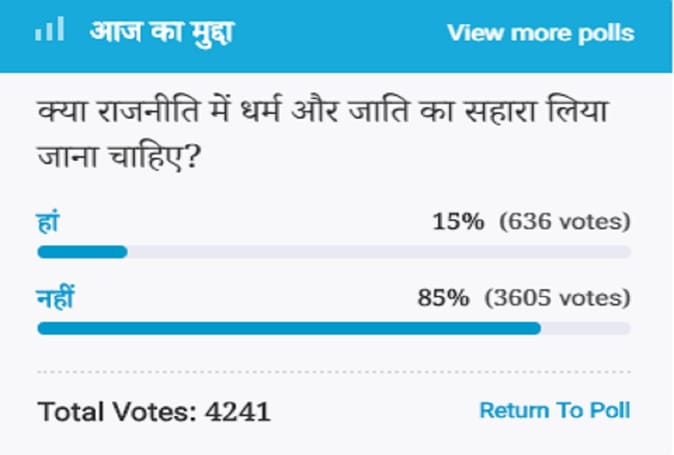Click the 85% result progress bar
The image size is (674, 455).
pyautogui.click(x=334, y=328)
